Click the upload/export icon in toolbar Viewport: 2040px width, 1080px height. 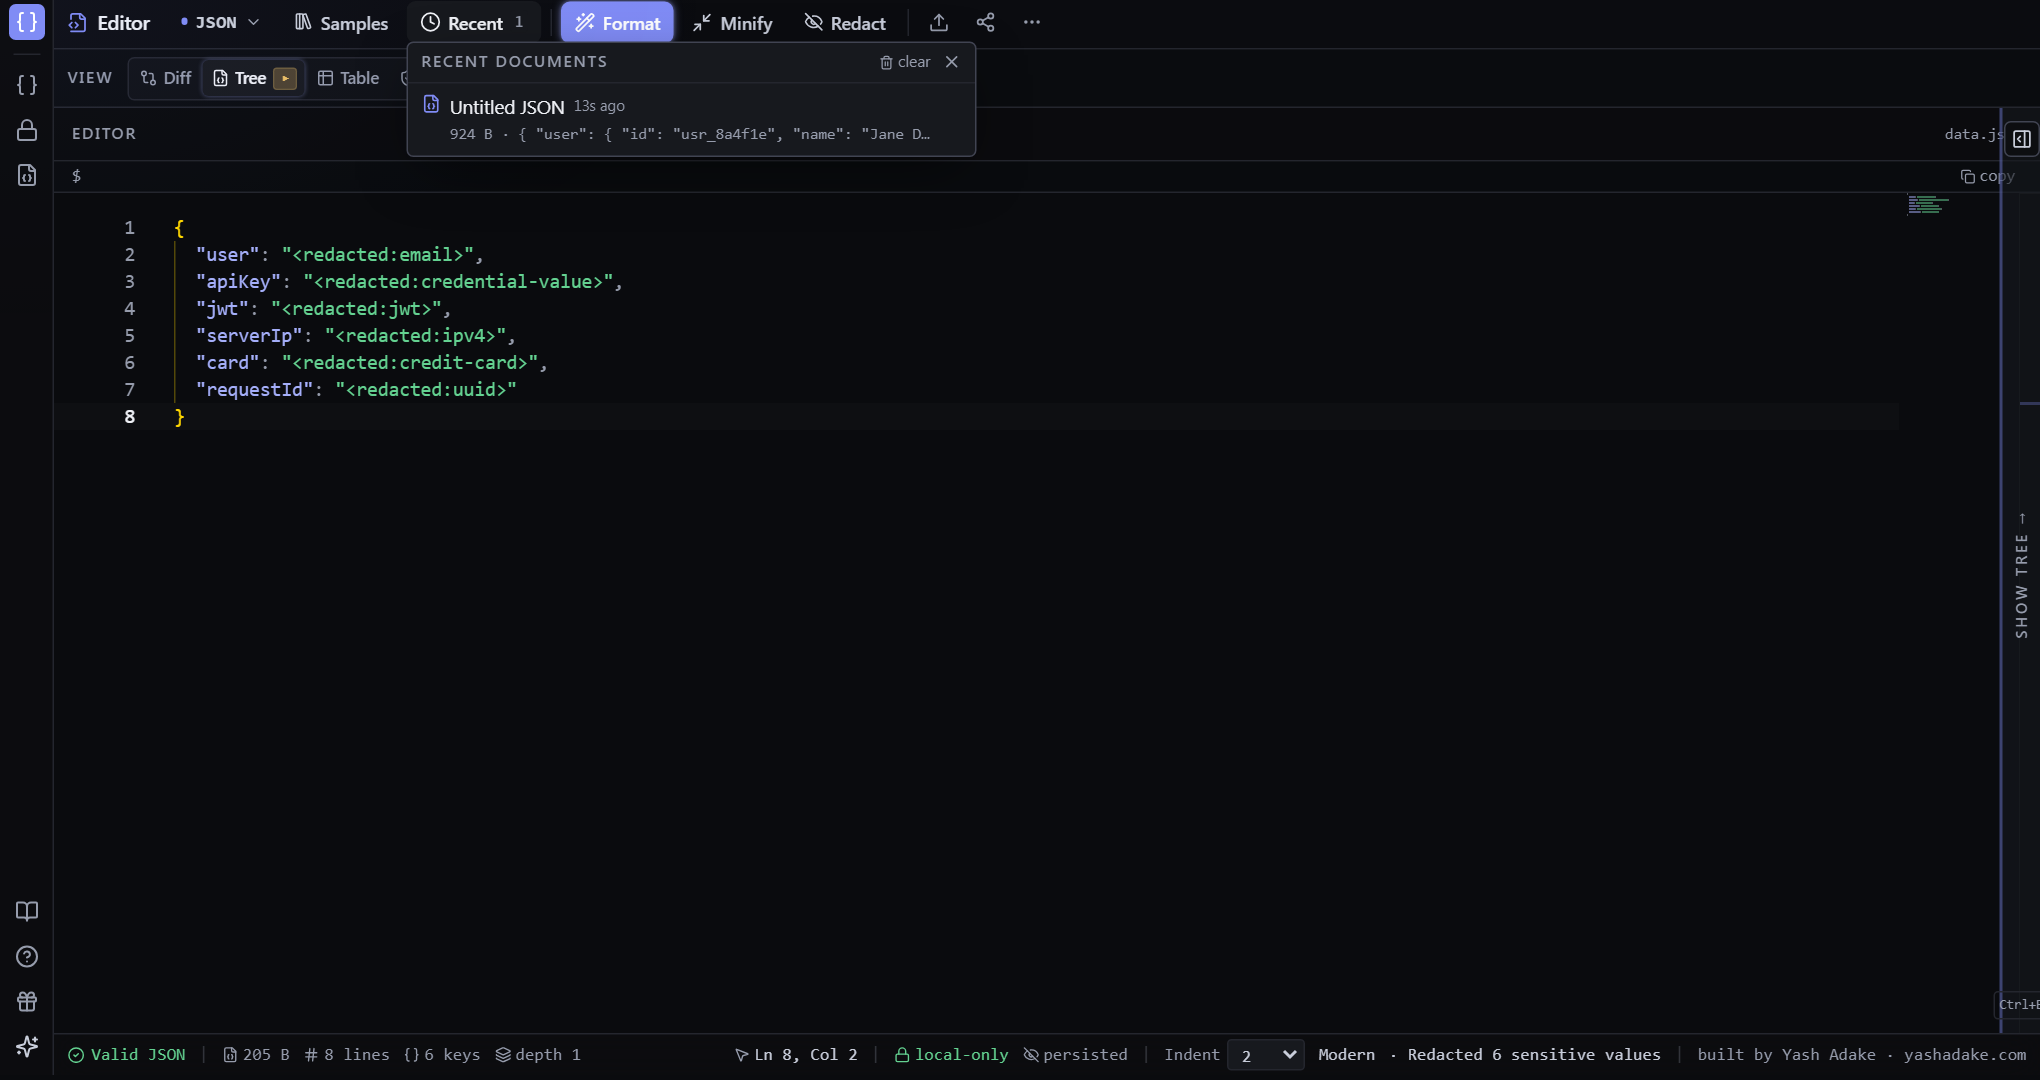point(938,22)
